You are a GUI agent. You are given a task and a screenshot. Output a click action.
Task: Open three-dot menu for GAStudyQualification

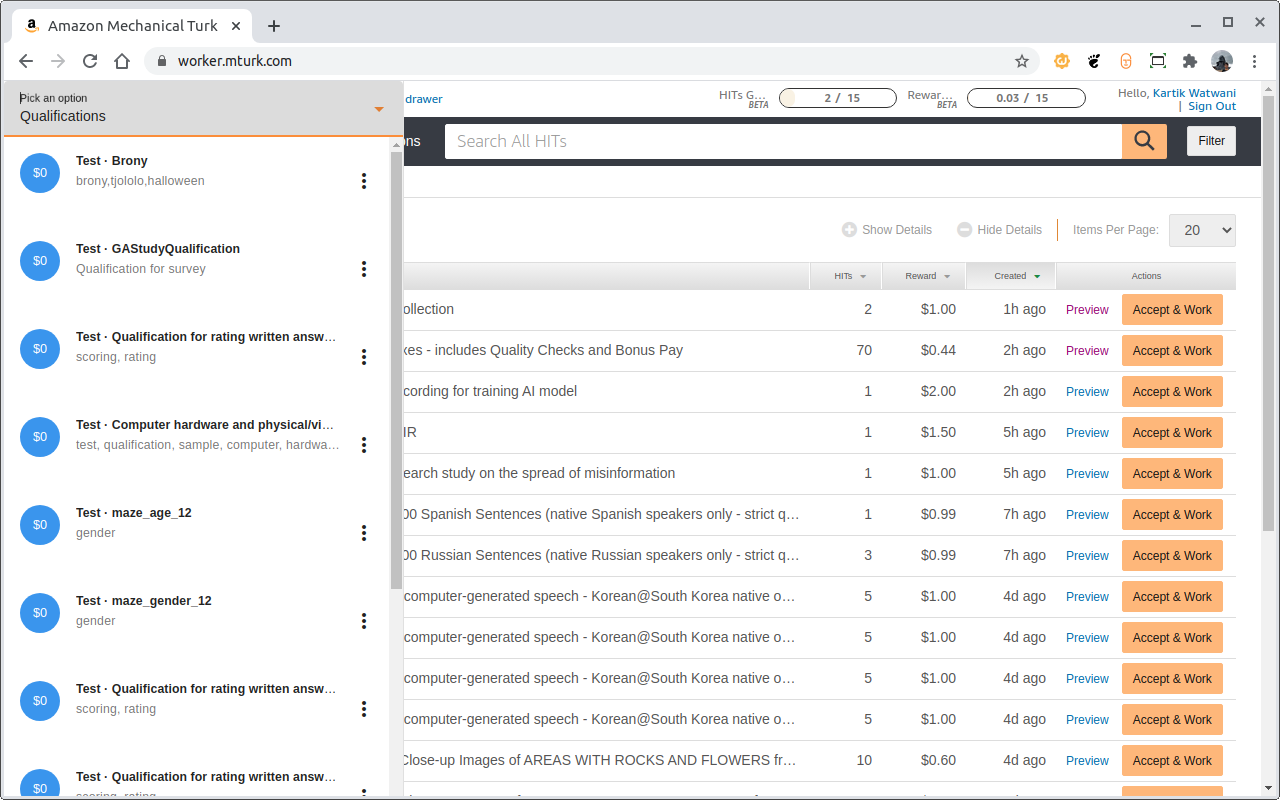[x=364, y=269]
